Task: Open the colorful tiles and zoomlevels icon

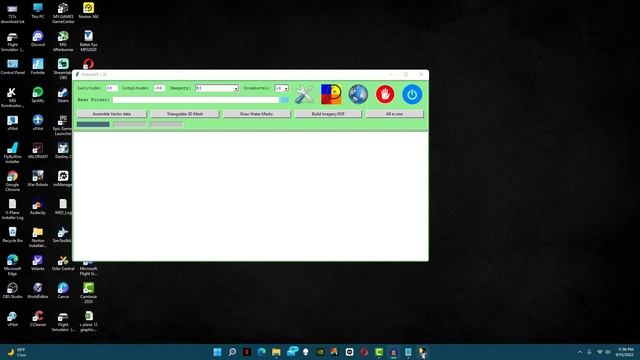Action: click(x=331, y=94)
